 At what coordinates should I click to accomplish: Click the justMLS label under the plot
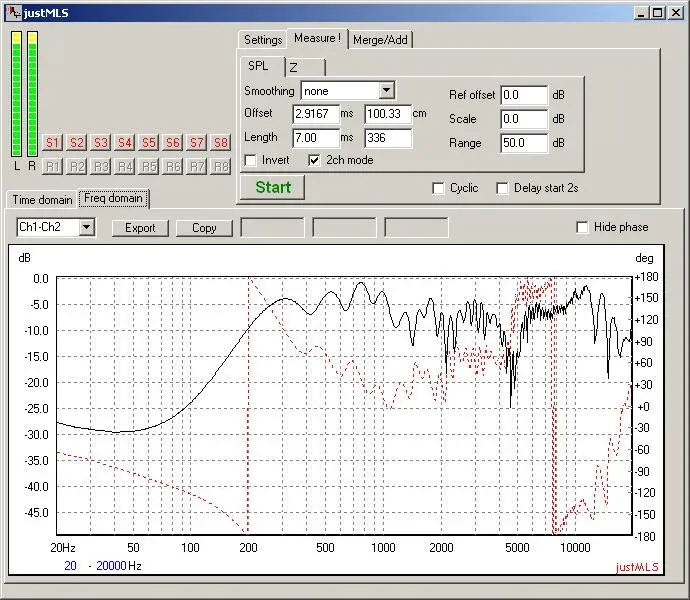pos(637,567)
